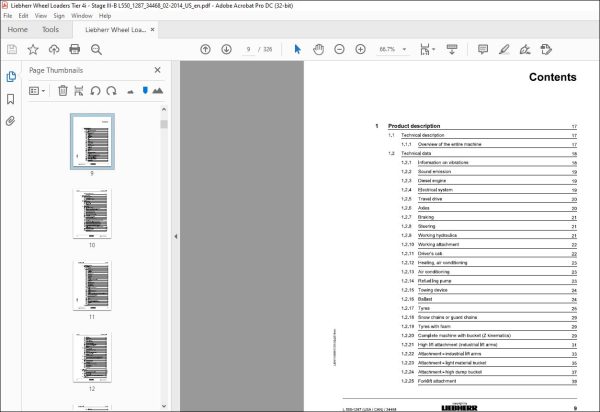Open the Sign document pen icon
The width and height of the screenshot is (600, 412).
525,49
